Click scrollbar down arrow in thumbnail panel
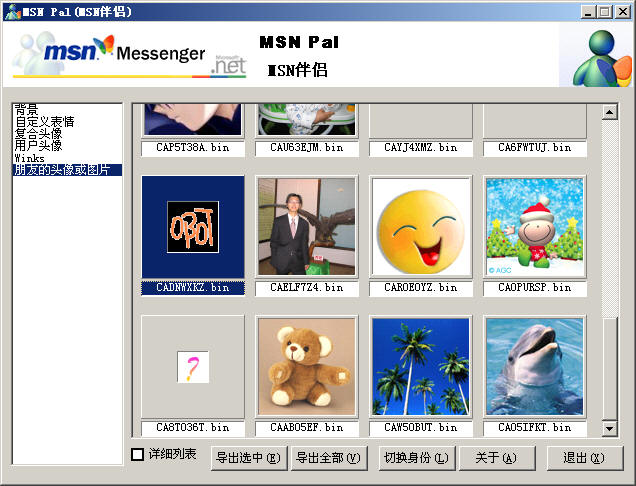The height and width of the screenshot is (486, 636). [610, 428]
